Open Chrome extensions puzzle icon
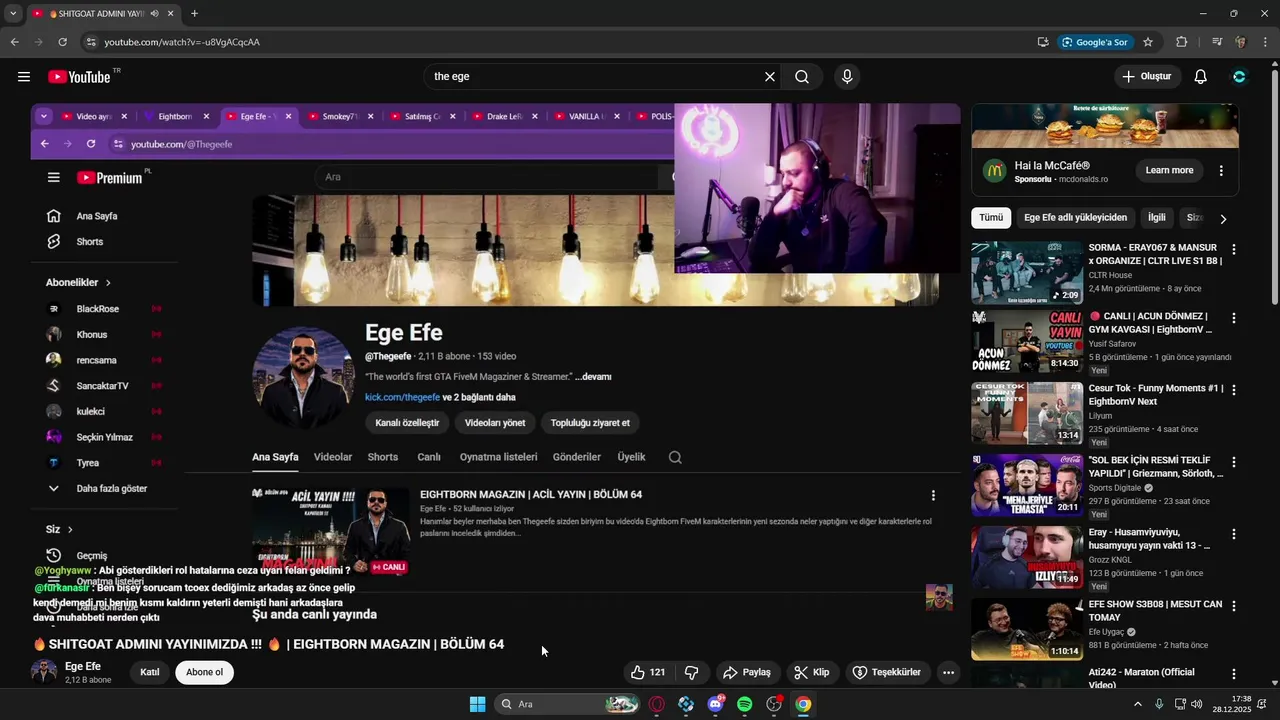Image resolution: width=1280 pixels, height=720 pixels. pyautogui.click(x=1182, y=42)
